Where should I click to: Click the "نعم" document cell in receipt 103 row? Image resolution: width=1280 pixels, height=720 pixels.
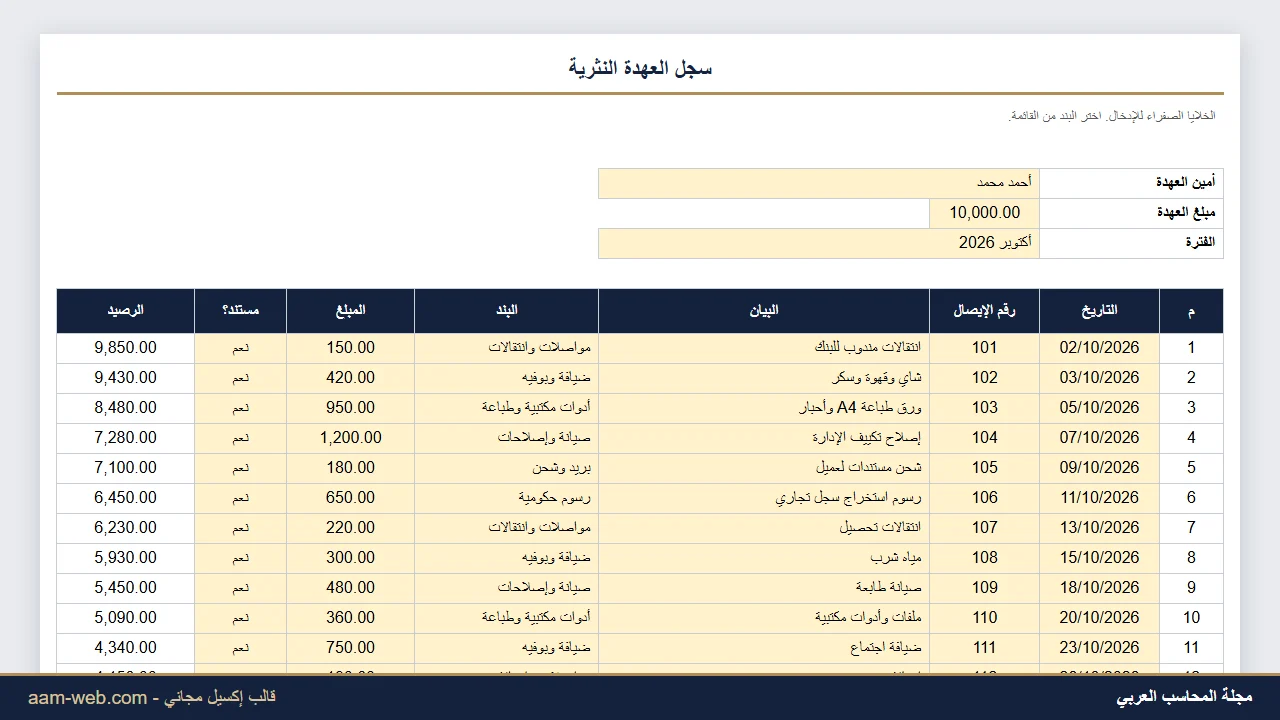coord(241,408)
